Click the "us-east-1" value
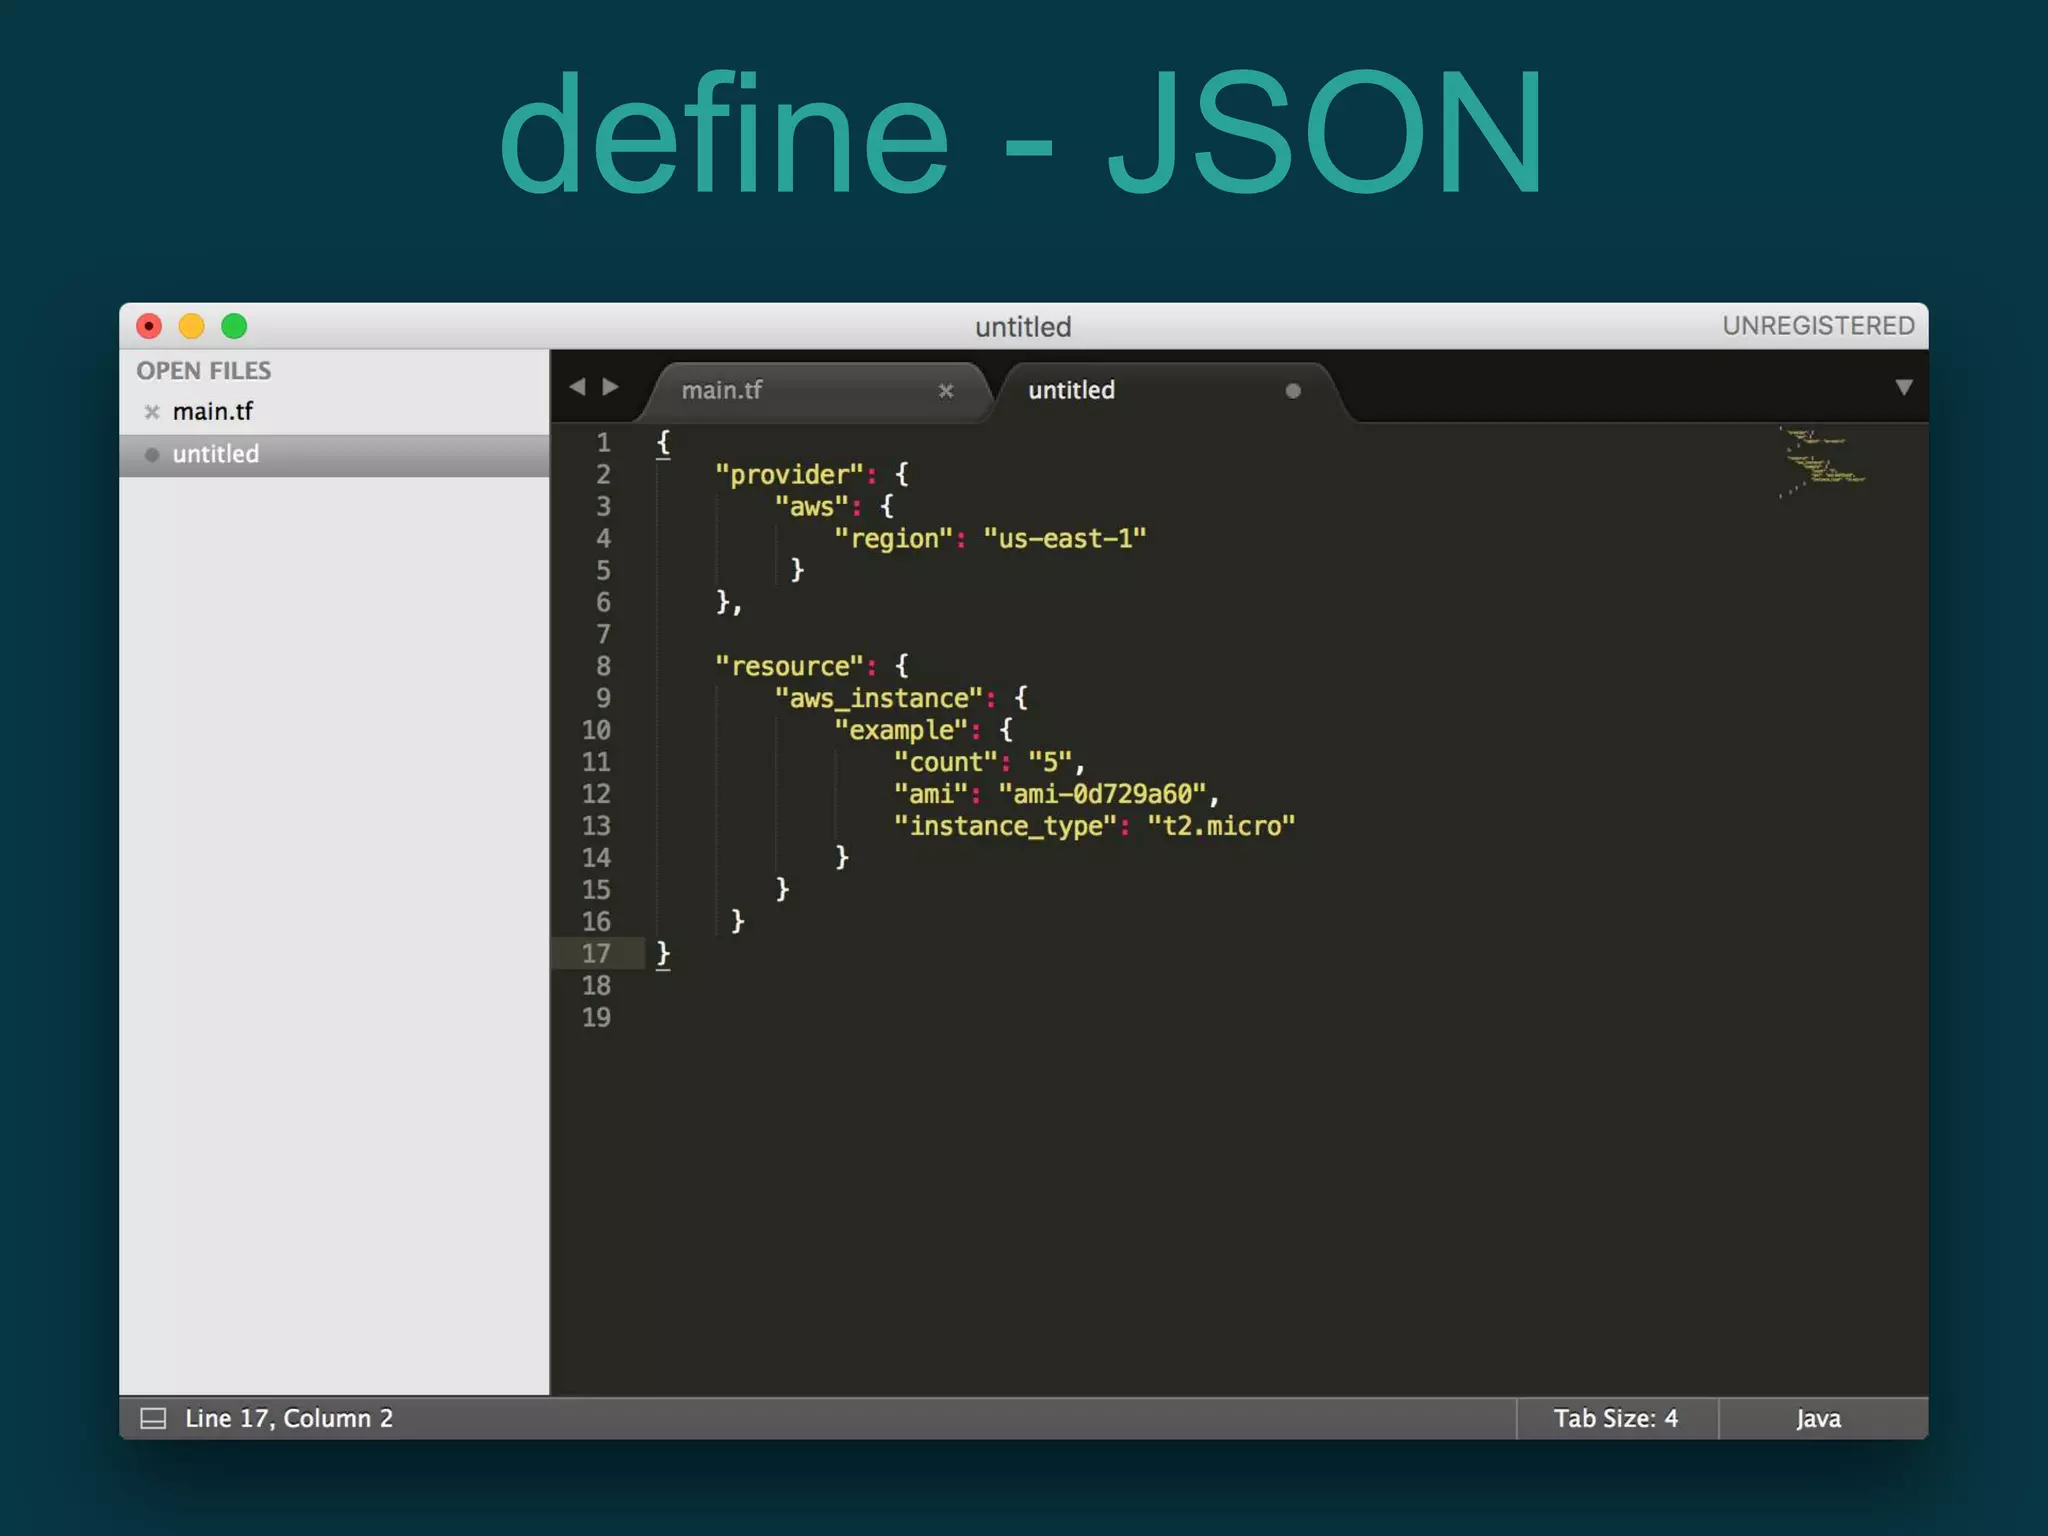 1065,538
